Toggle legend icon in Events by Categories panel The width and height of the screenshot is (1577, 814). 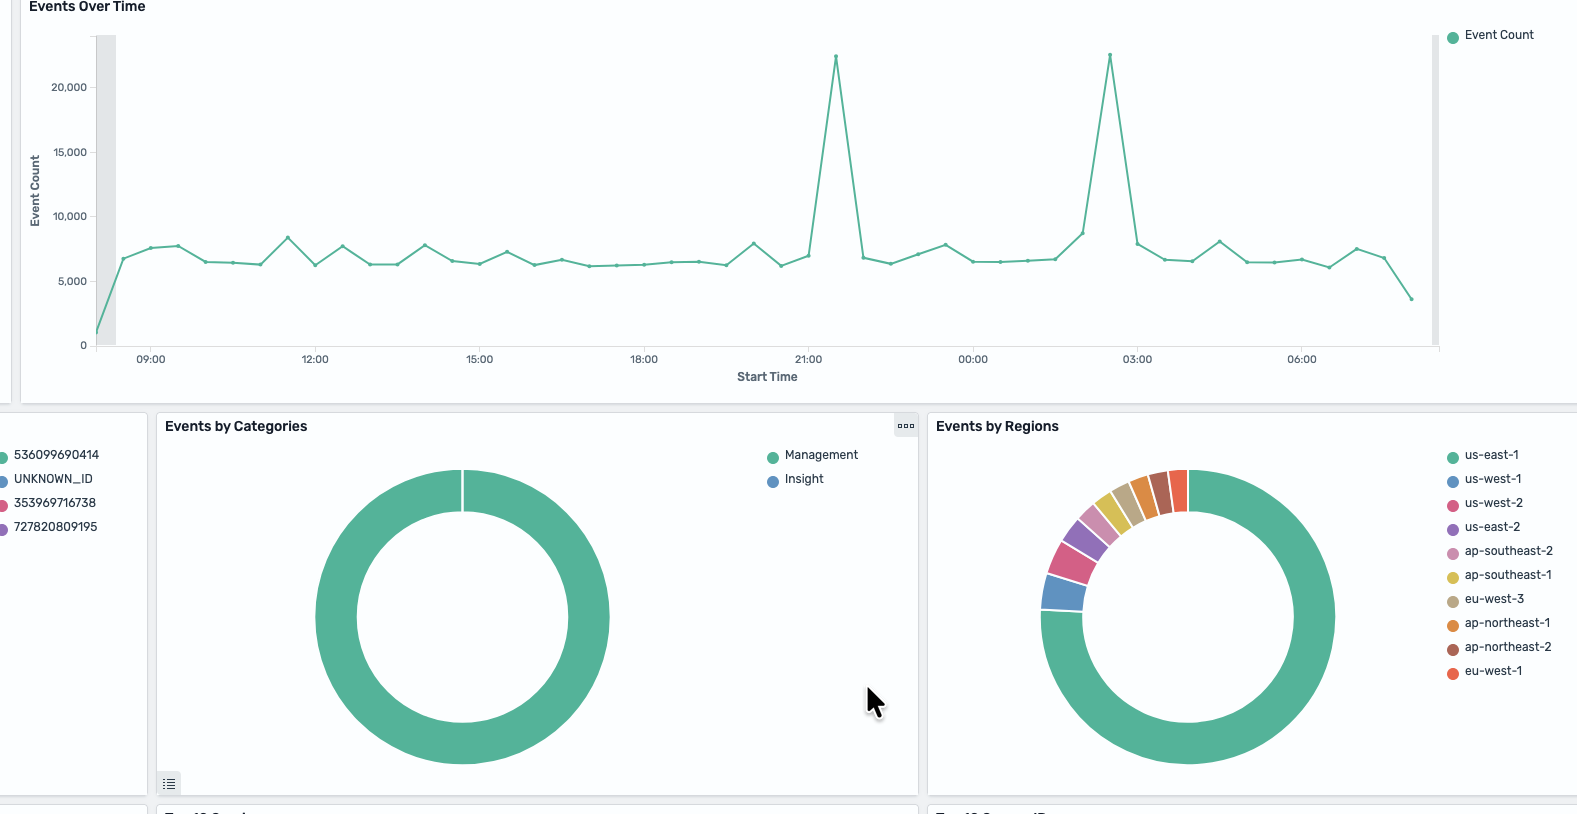coord(169,784)
